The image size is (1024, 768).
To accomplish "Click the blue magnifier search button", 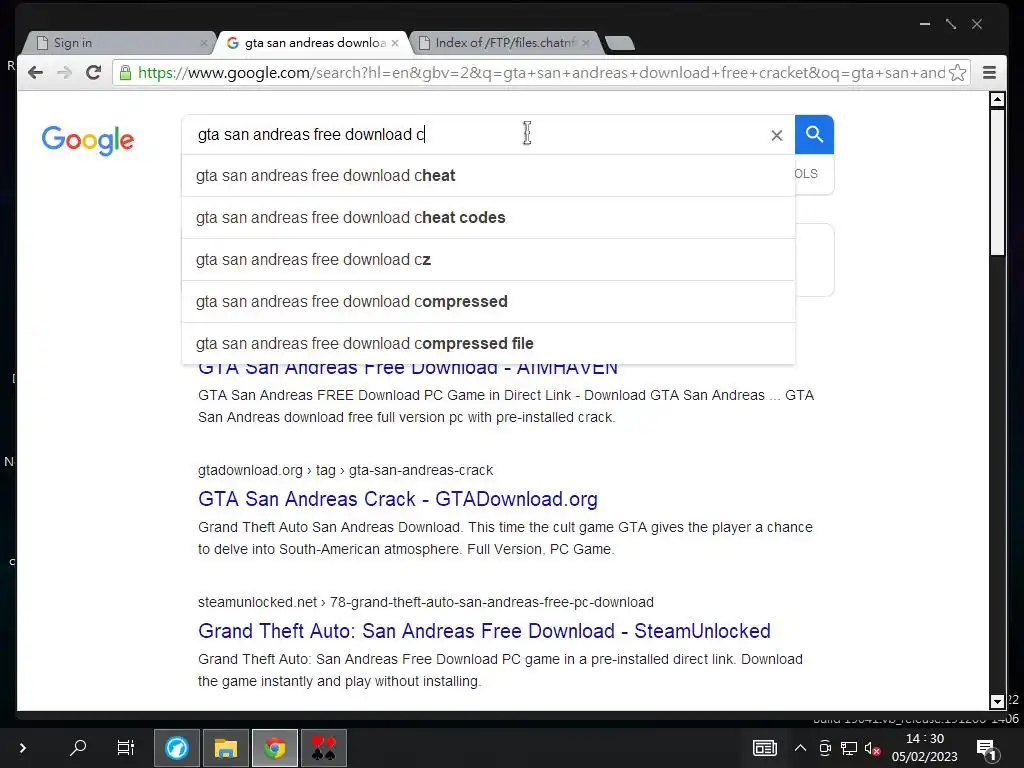I will point(814,135).
